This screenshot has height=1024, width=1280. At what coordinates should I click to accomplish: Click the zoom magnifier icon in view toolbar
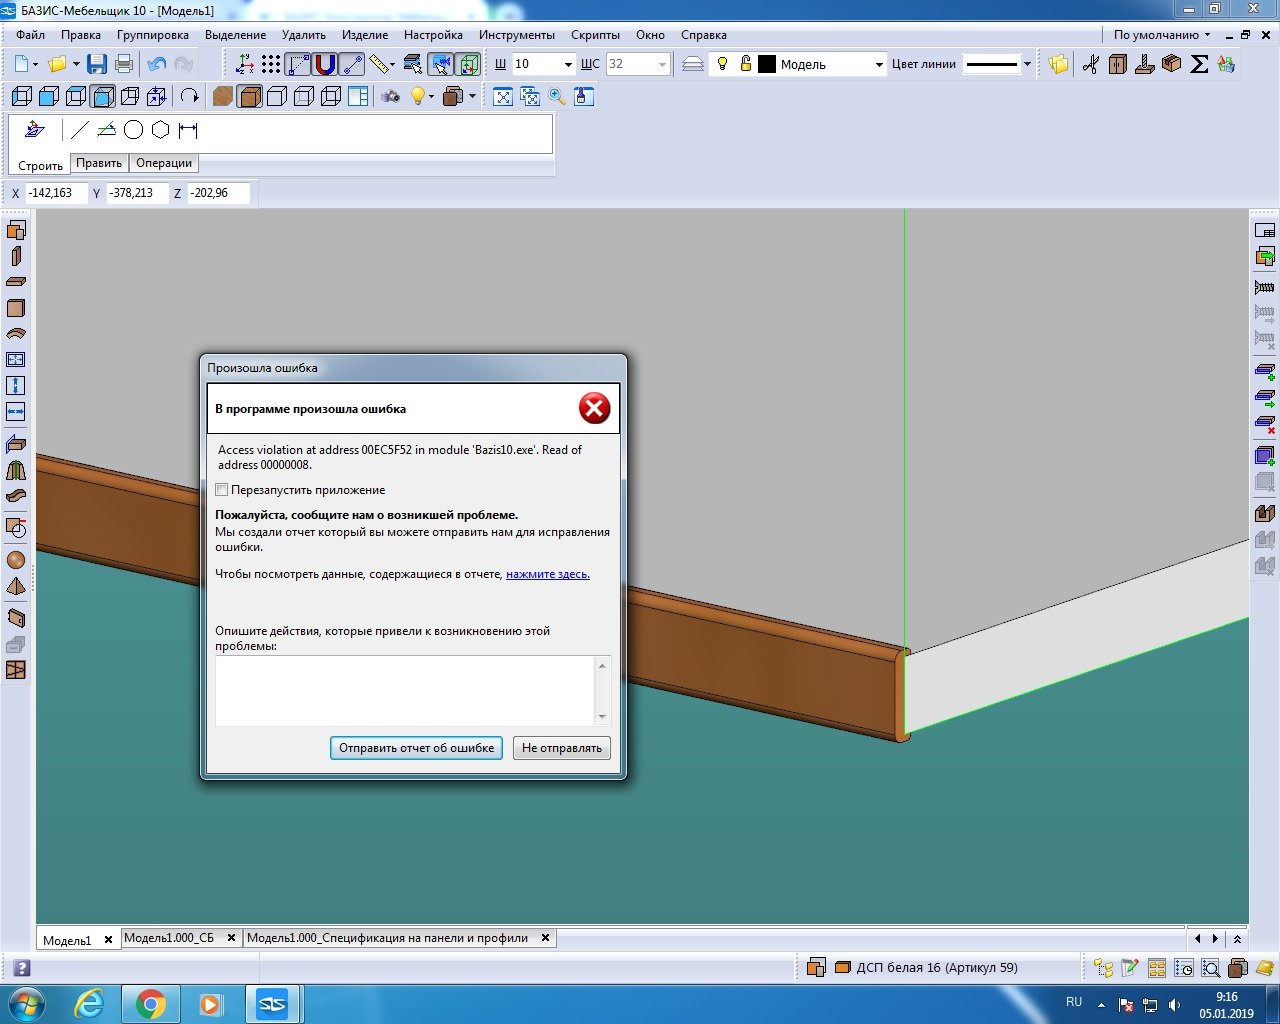point(557,96)
